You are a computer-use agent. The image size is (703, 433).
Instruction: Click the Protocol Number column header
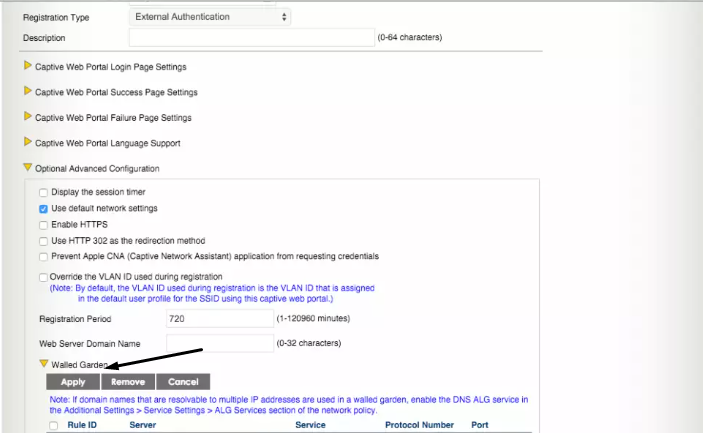[420, 425]
